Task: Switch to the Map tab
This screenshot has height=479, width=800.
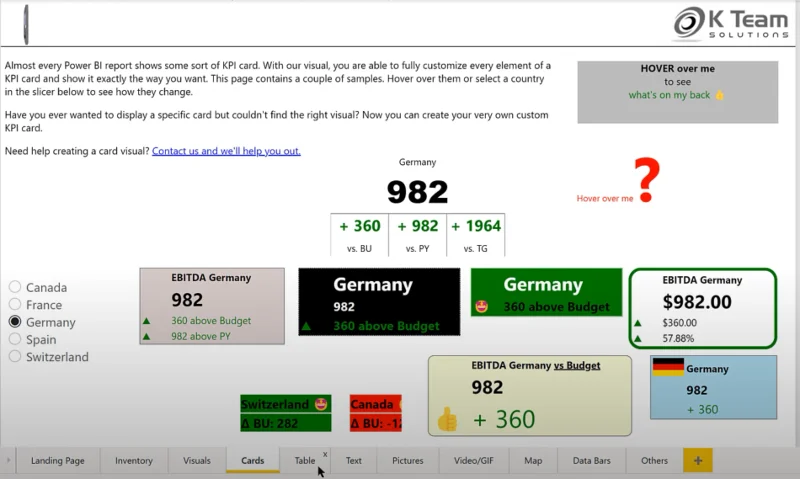Action: point(533,460)
